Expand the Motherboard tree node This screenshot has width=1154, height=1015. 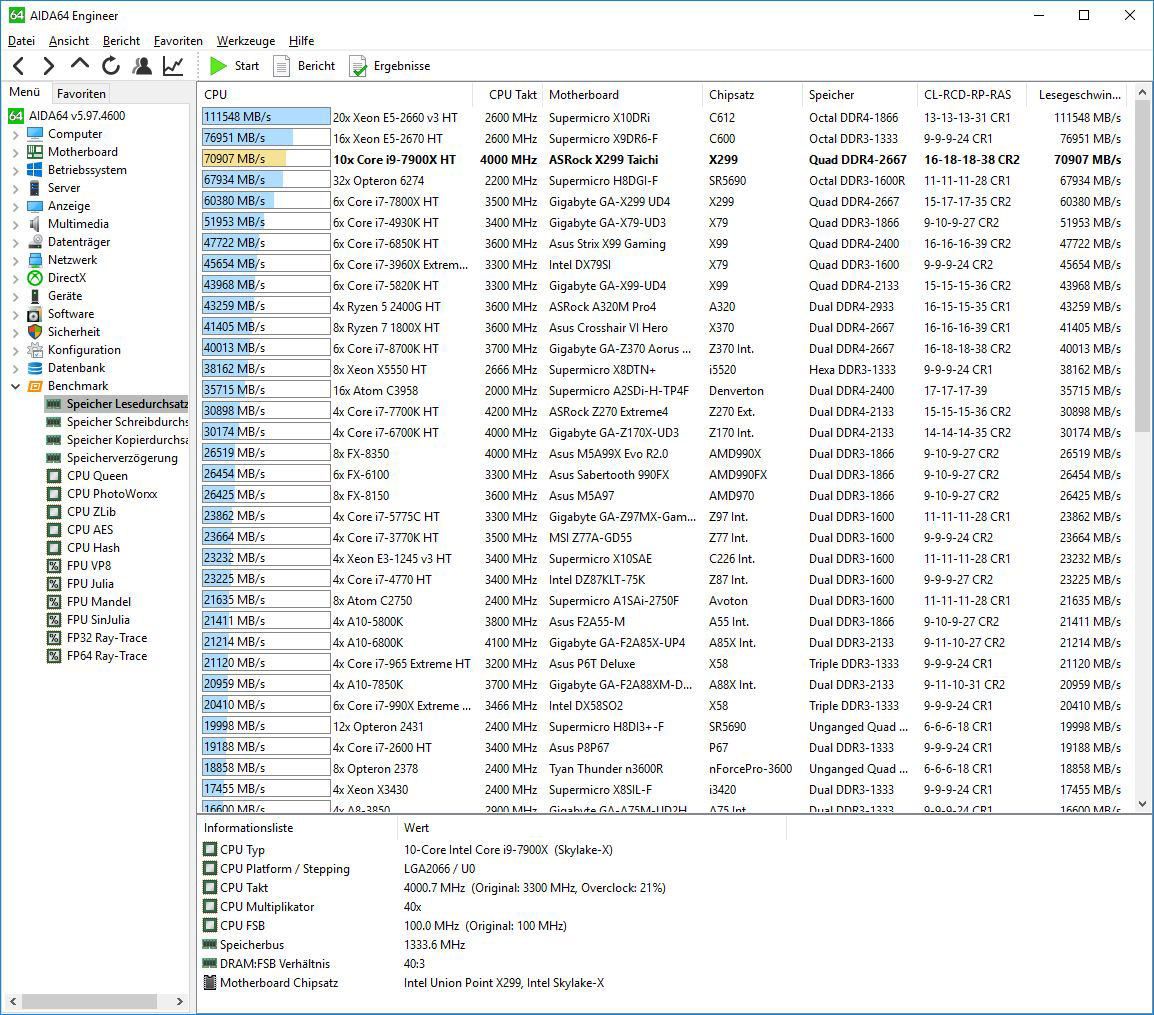[x=15, y=152]
